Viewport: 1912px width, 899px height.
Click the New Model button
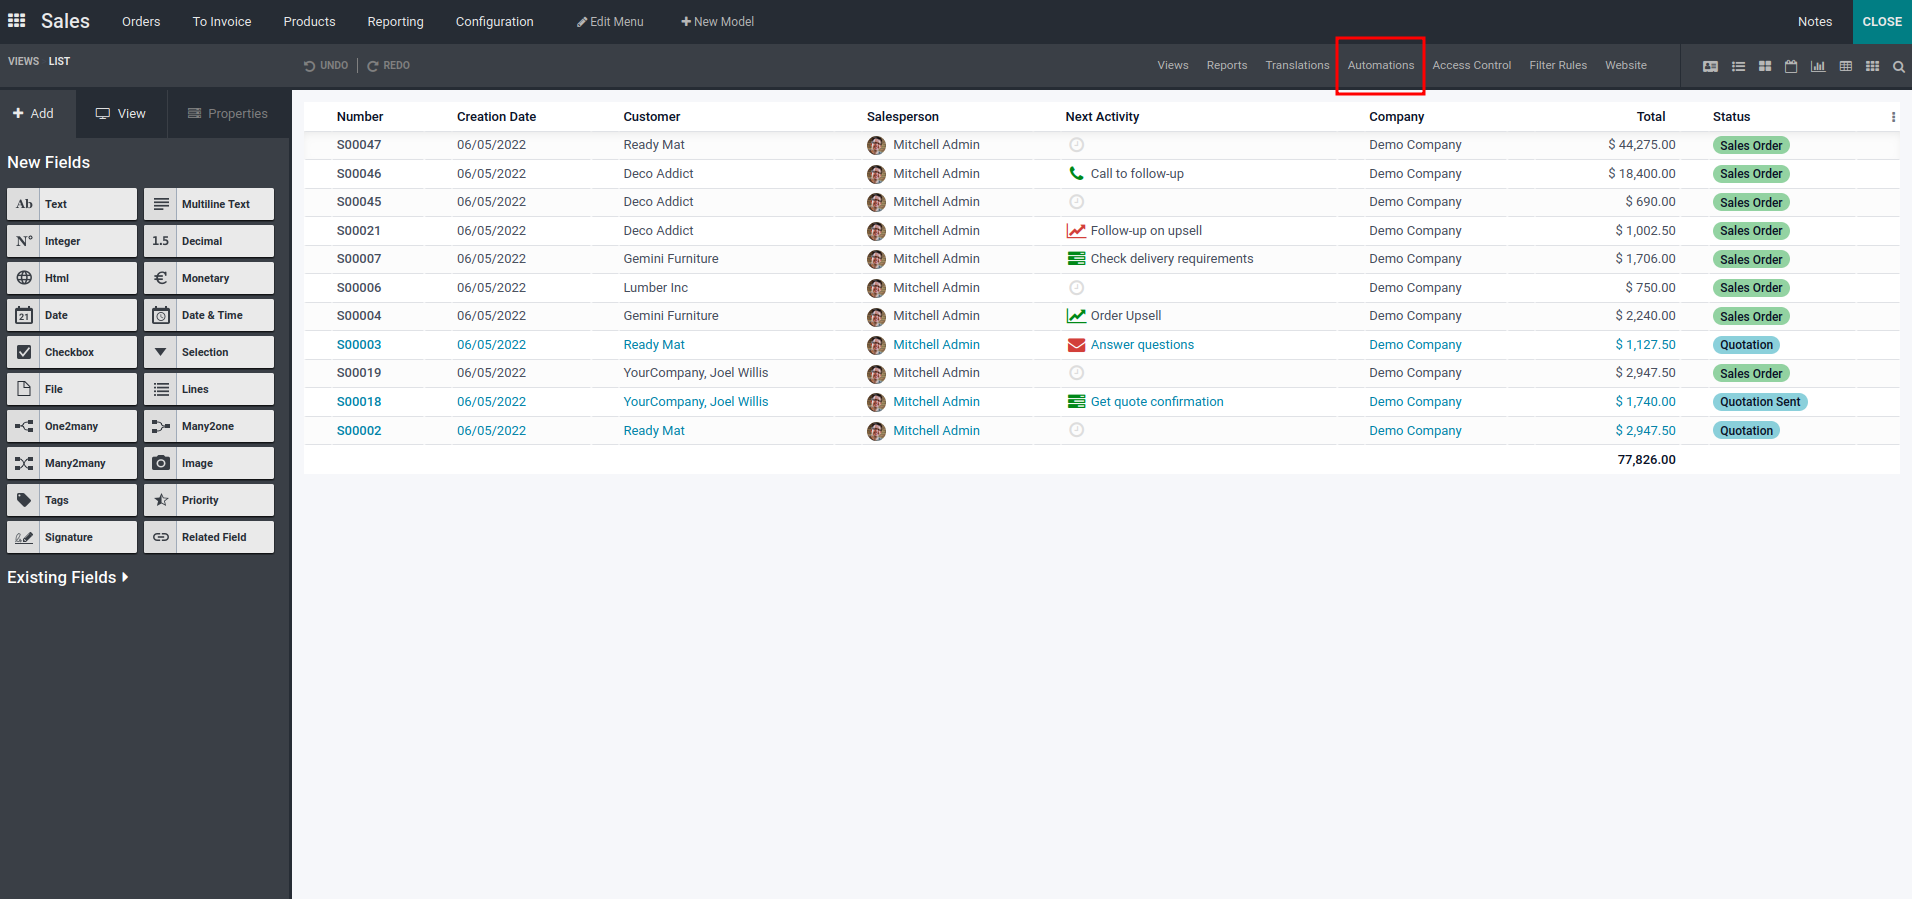tap(717, 21)
